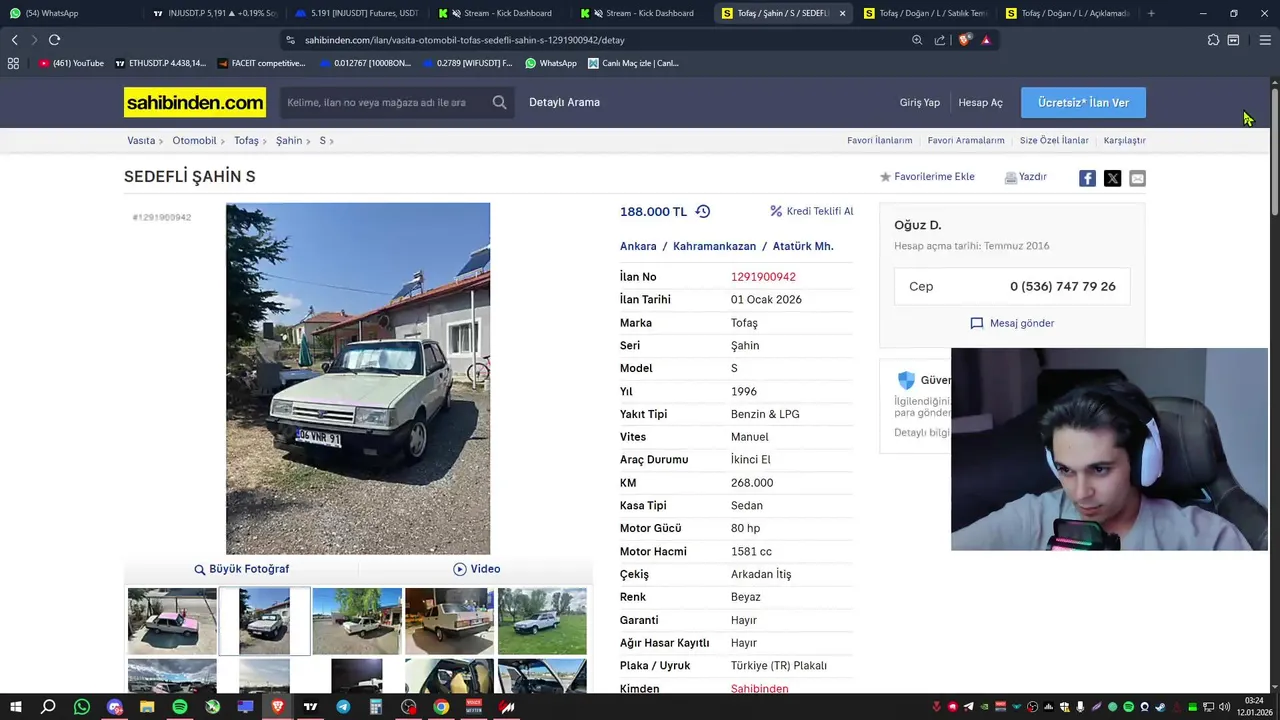Close the Tofaş Şahin tab
The height and width of the screenshot is (720, 1280).
[x=842, y=13]
